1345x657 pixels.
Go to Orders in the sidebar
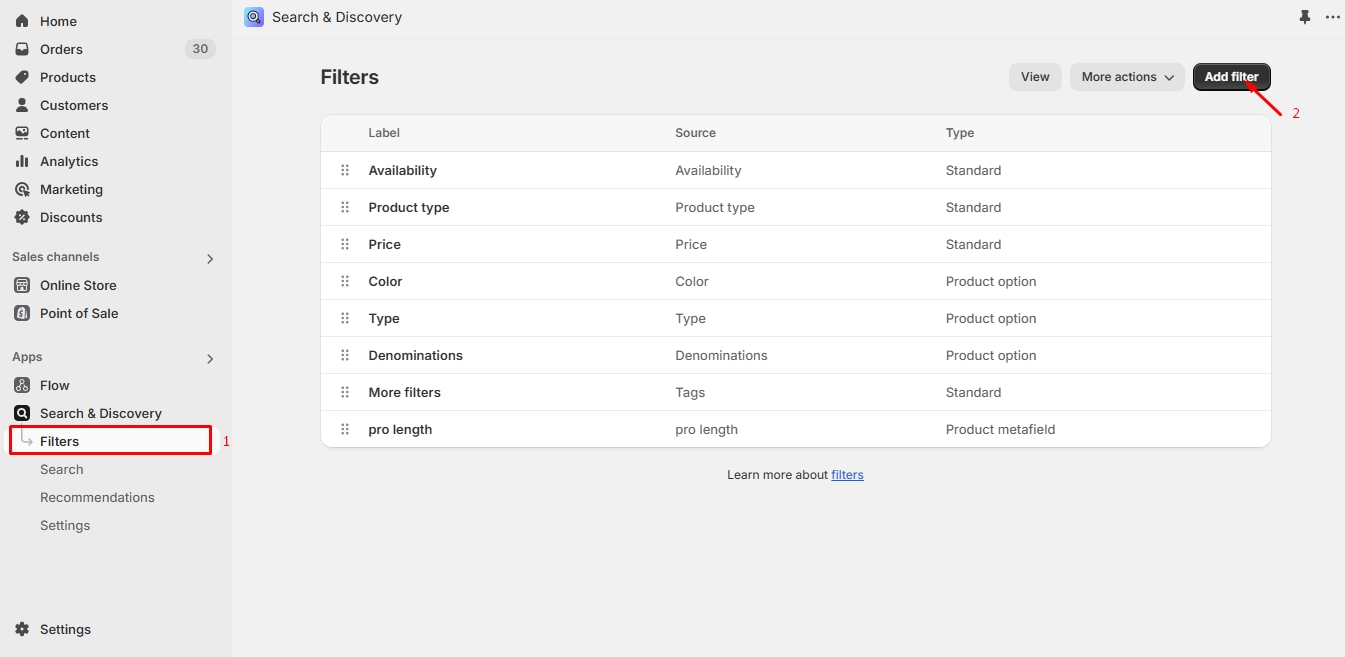(61, 49)
